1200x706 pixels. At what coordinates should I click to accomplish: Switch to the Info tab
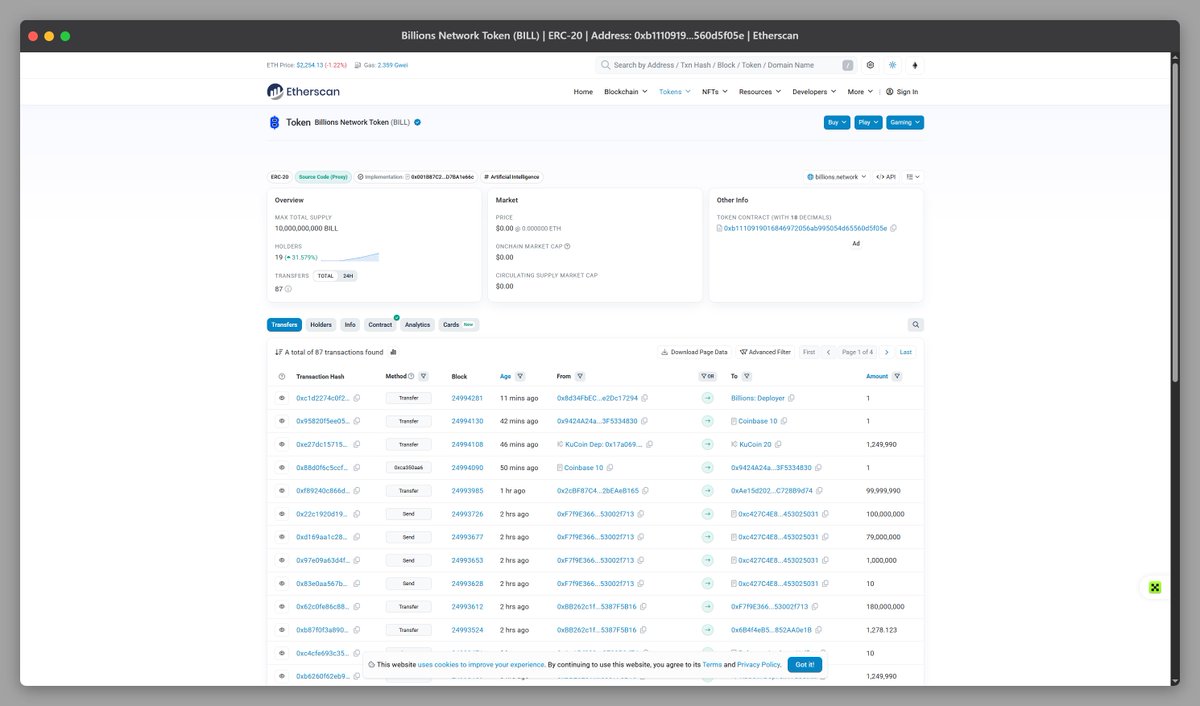point(350,325)
